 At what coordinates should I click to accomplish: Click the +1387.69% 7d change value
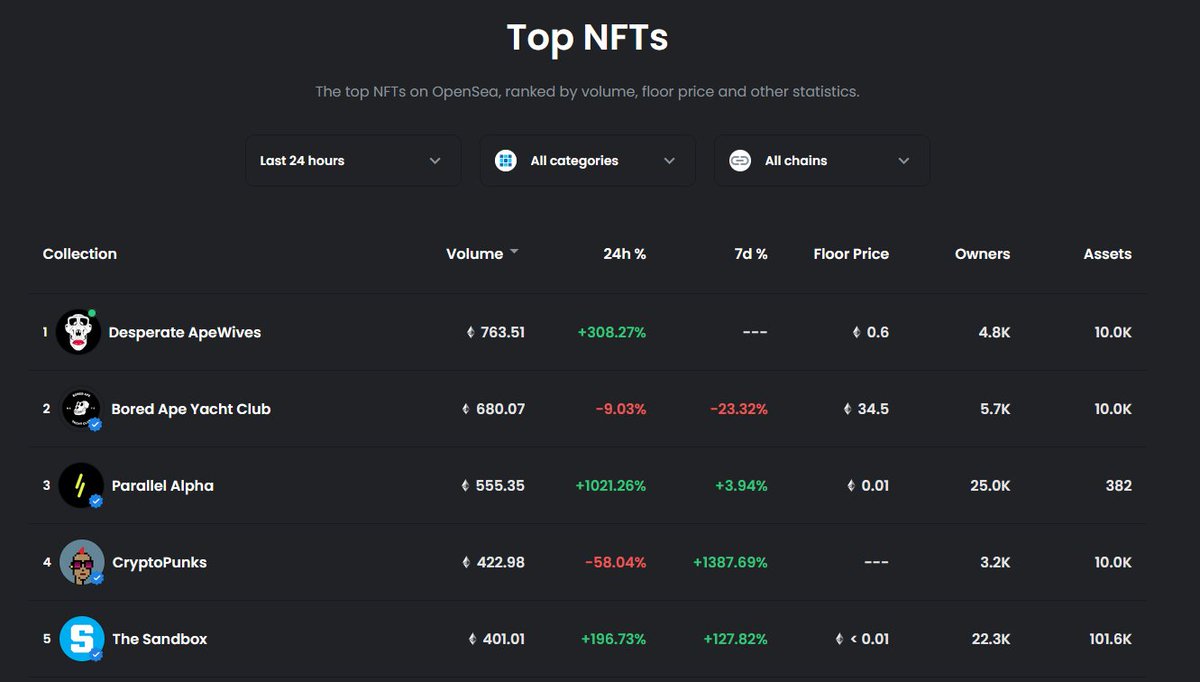pyautogui.click(x=730, y=563)
